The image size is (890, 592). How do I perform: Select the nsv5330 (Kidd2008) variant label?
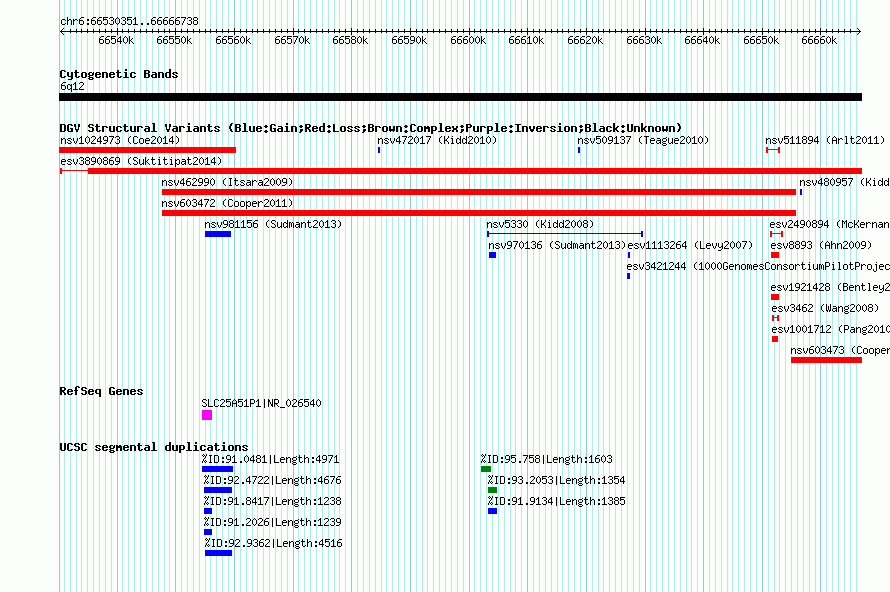click(x=540, y=224)
